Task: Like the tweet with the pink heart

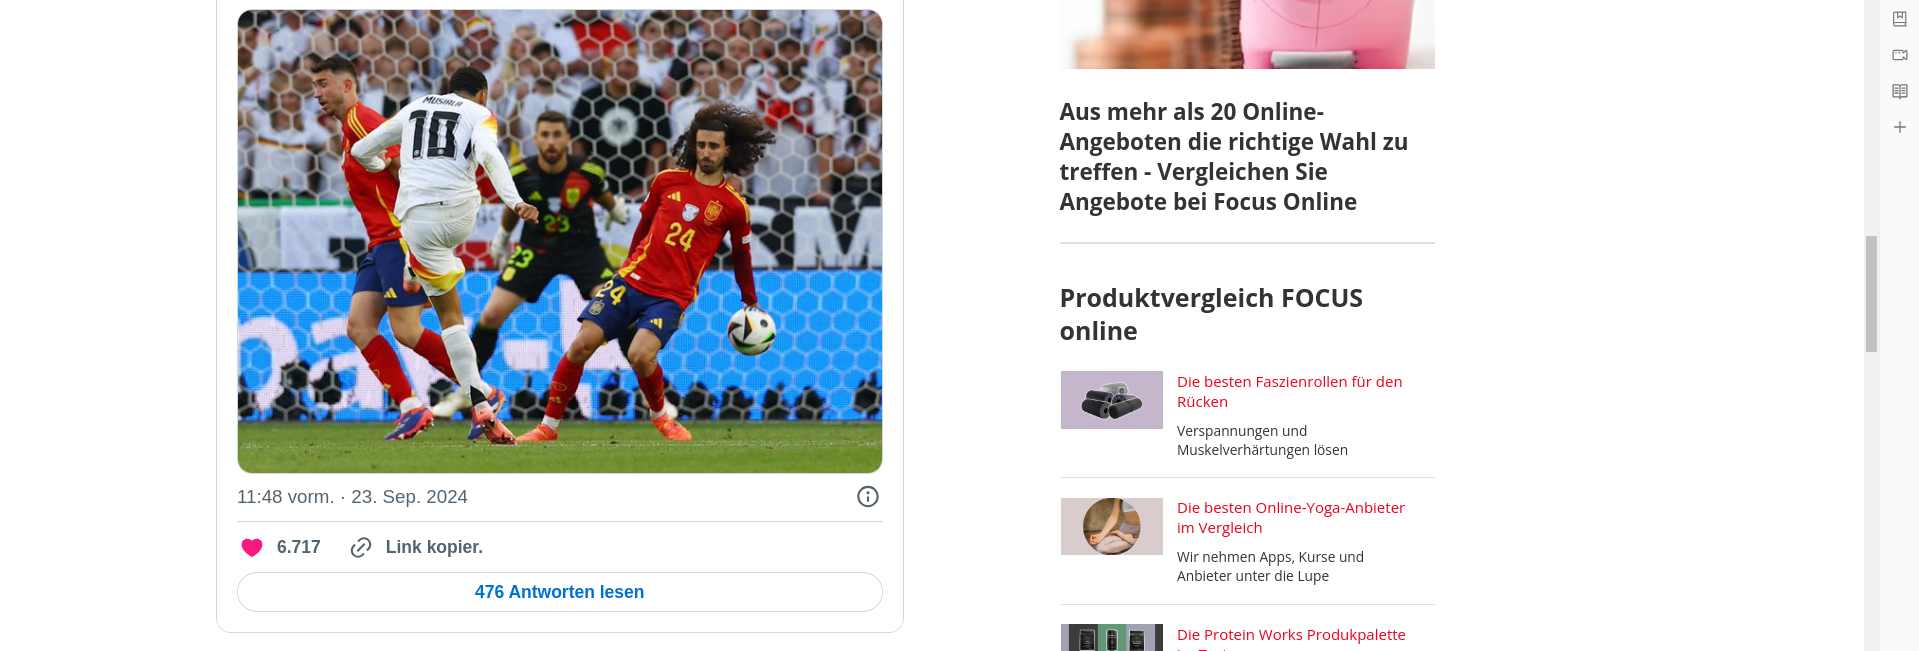Action: pyautogui.click(x=252, y=547)
